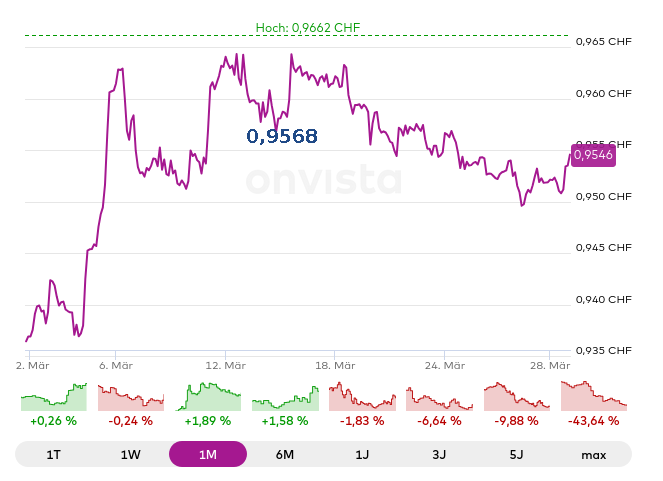Click the 1T mini sparkline thumbnail
The width and height of the screenshot is (663, 481).
54,397
